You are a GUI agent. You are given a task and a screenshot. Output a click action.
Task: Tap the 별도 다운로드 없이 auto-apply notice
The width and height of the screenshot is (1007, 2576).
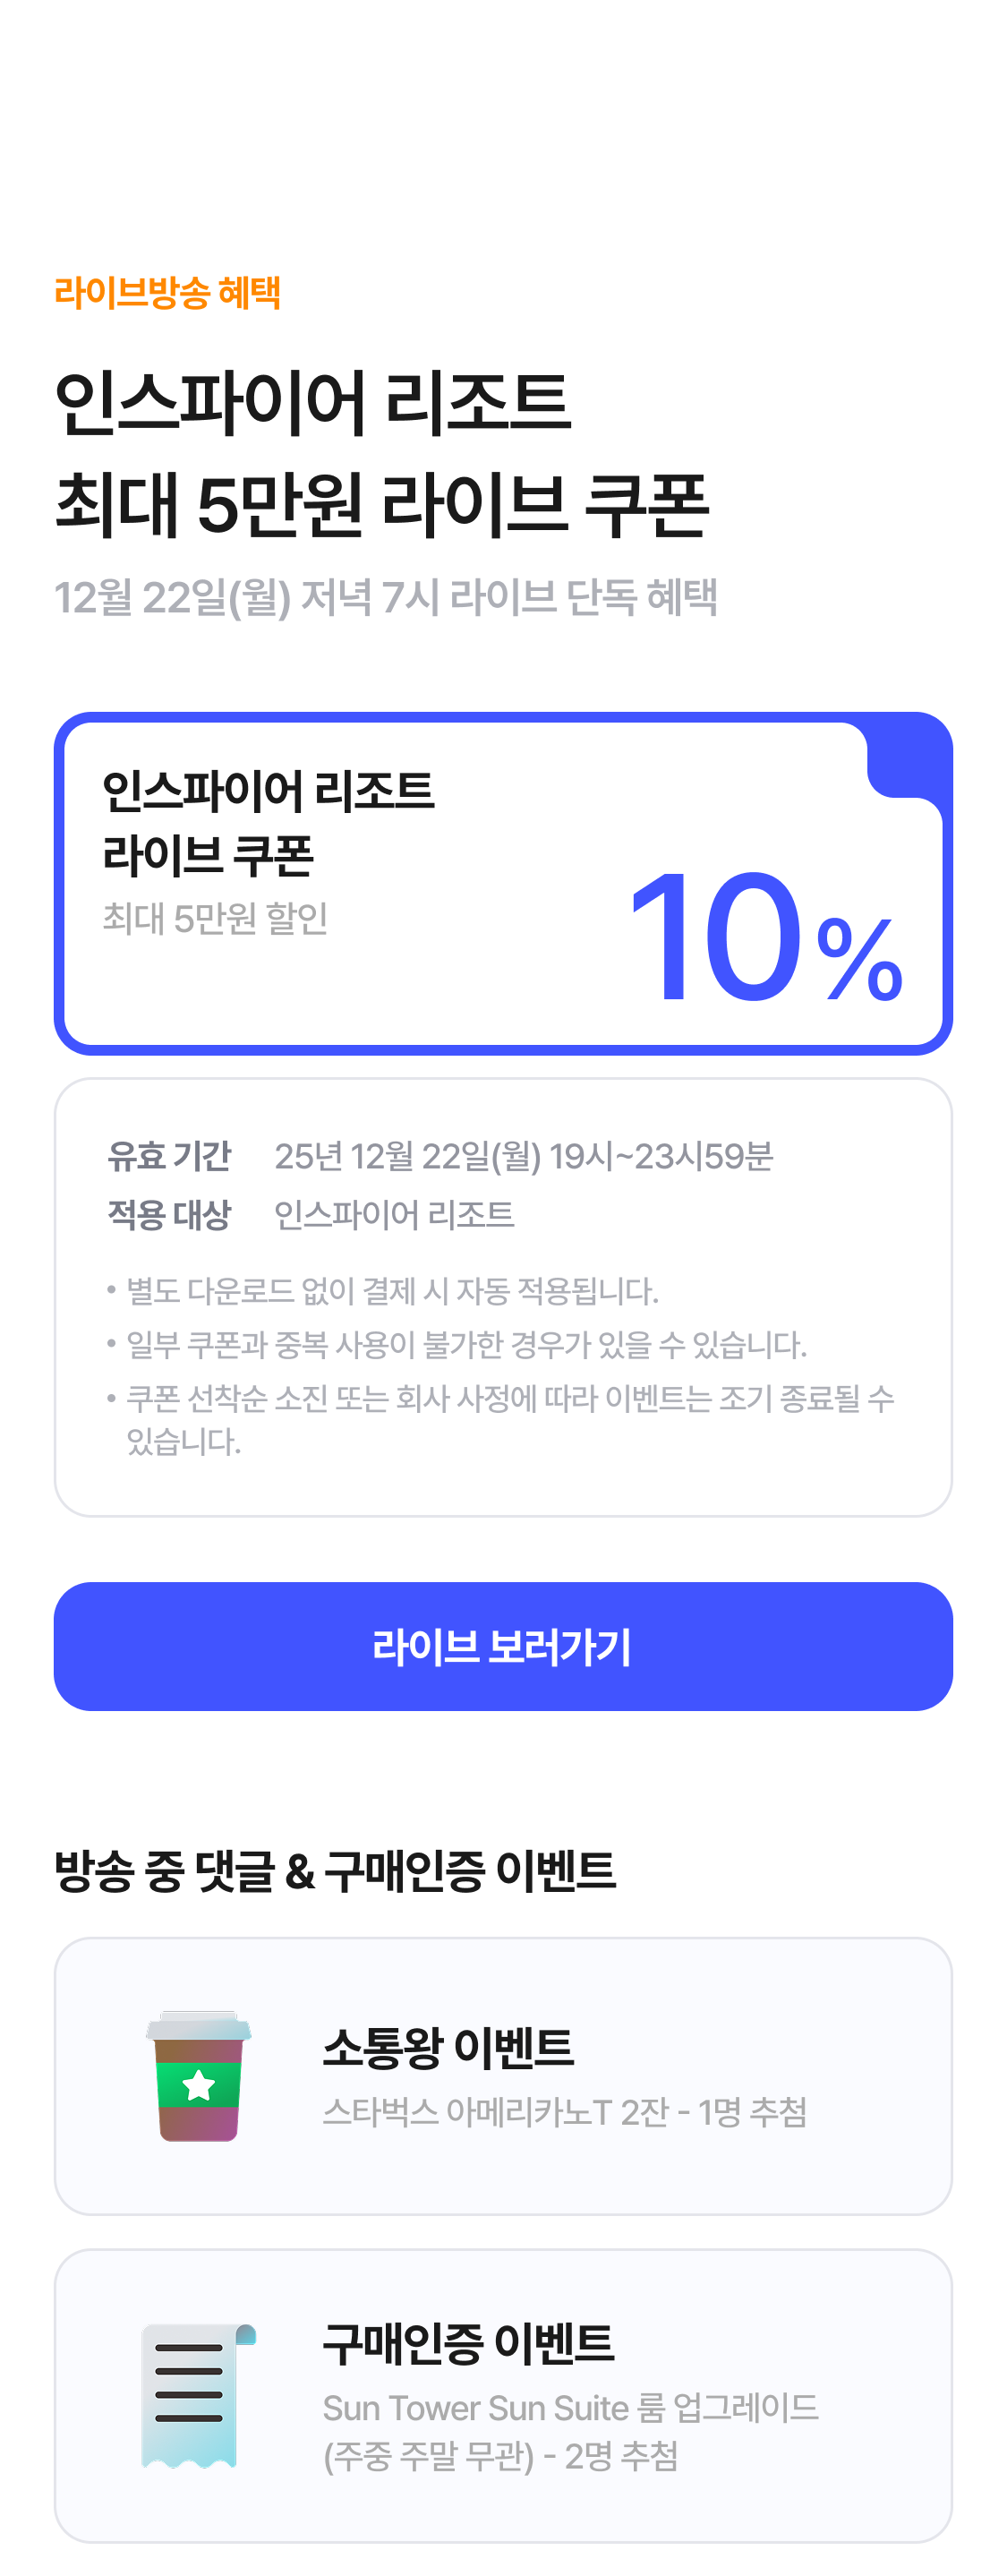(x=392, y=1290)
